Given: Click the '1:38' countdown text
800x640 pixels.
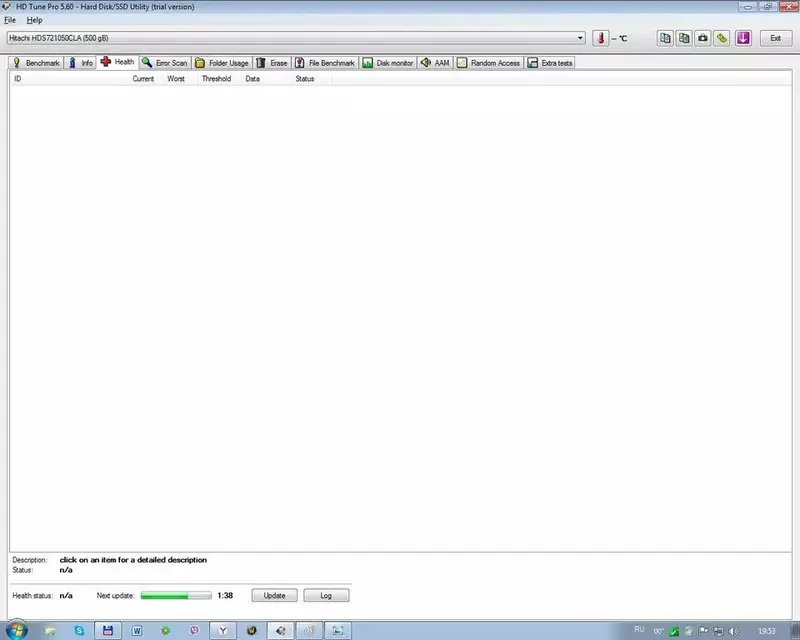Looking at the screenshot, I should [225, 596].
